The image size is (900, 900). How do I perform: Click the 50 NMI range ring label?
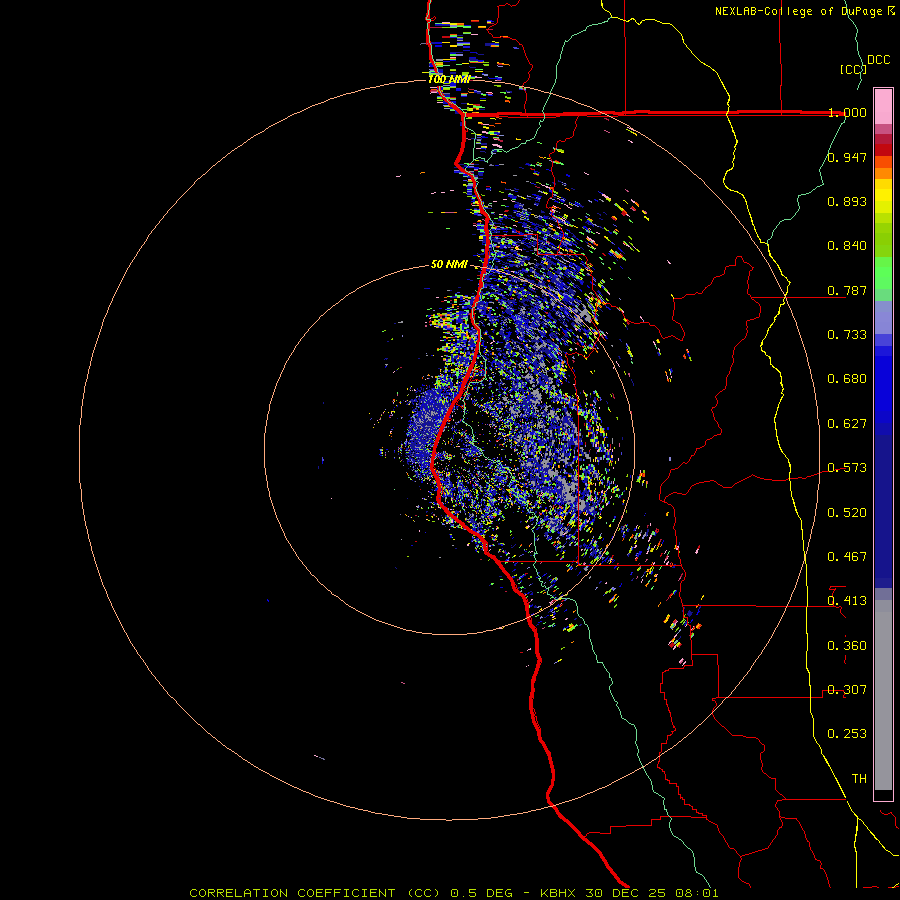coord(449,264)
